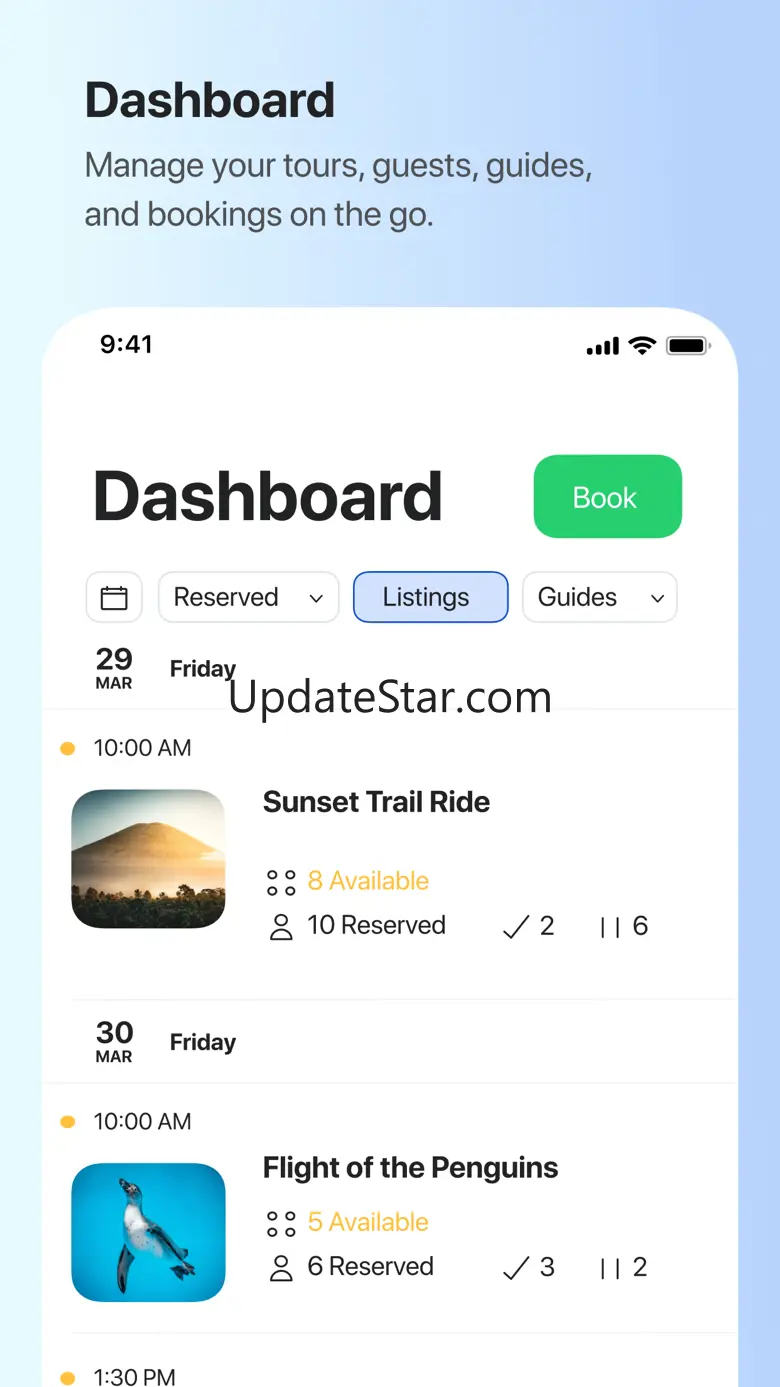Expand the Reserved dropdown filter
Image resolution: width=780 pixels, height=1387 pixels.
pyautogui.click(x=249, y=597)
